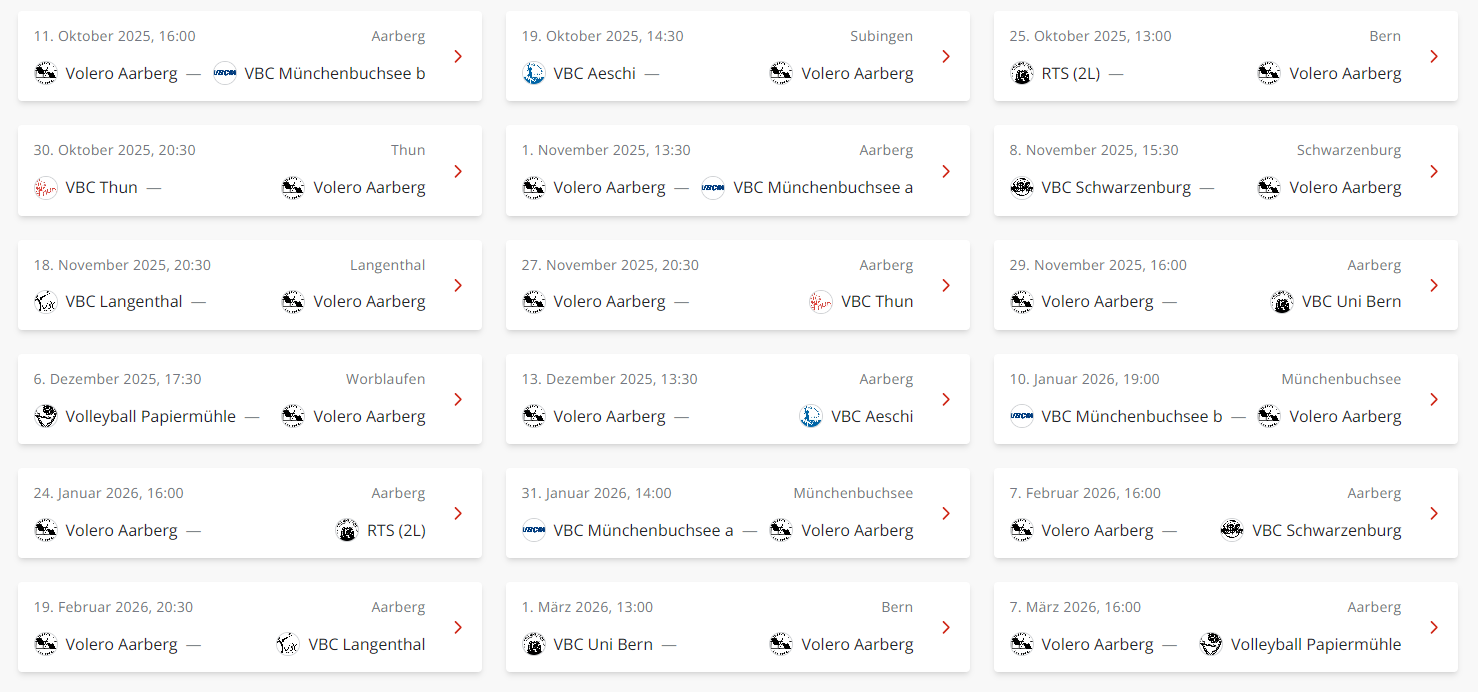Click the VBC Thun logo on the 30. Oktober card
Viewport: 1478px width, 692px height.
pos(46,187)
